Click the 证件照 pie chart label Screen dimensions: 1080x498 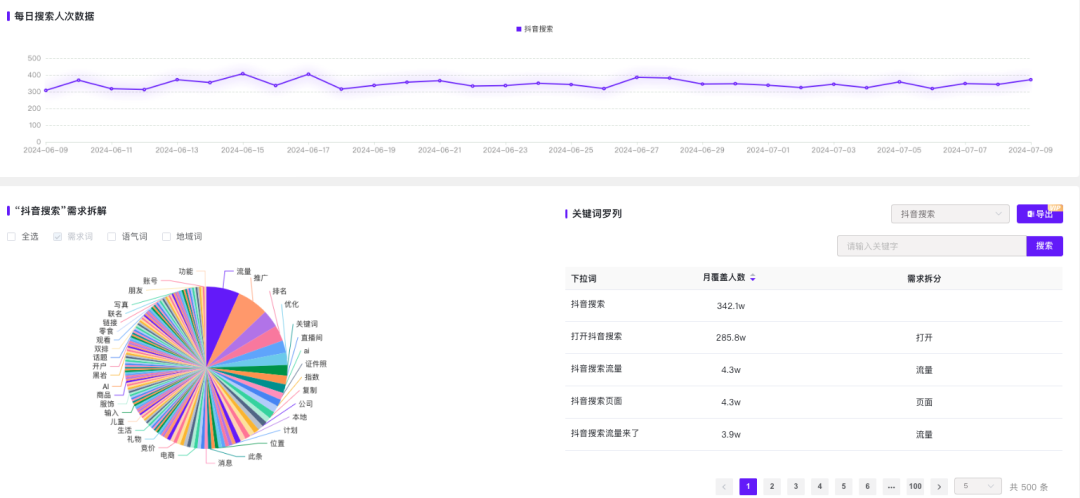coord(316,364)
